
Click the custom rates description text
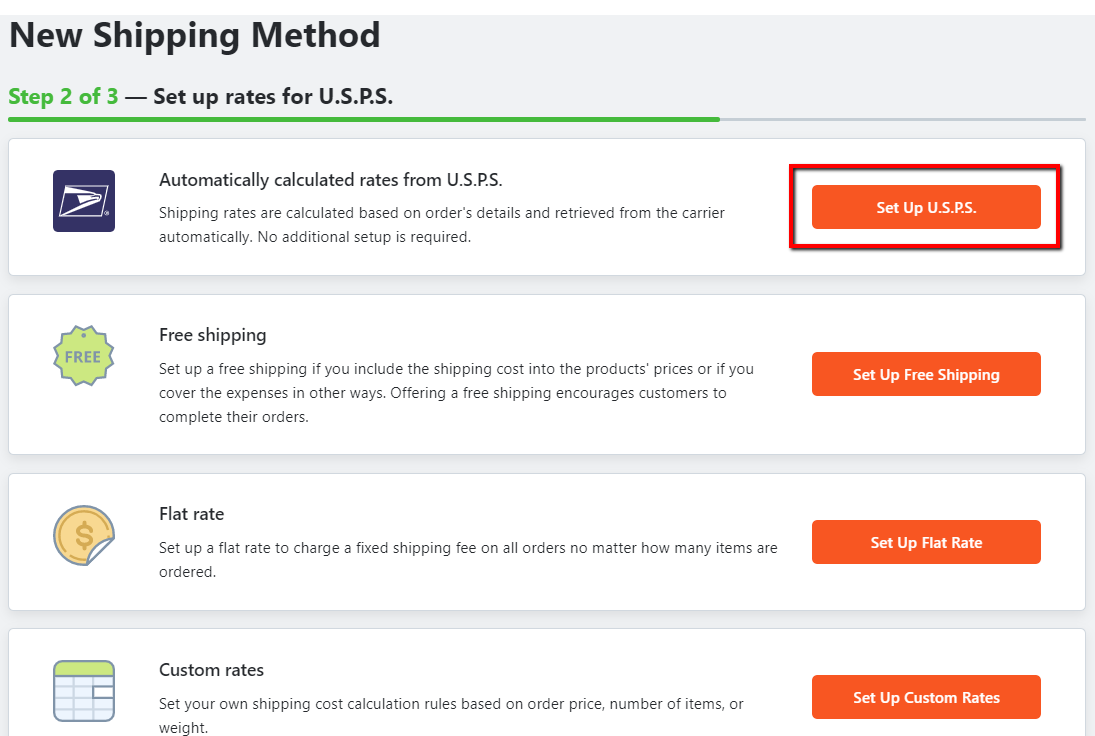450,715
